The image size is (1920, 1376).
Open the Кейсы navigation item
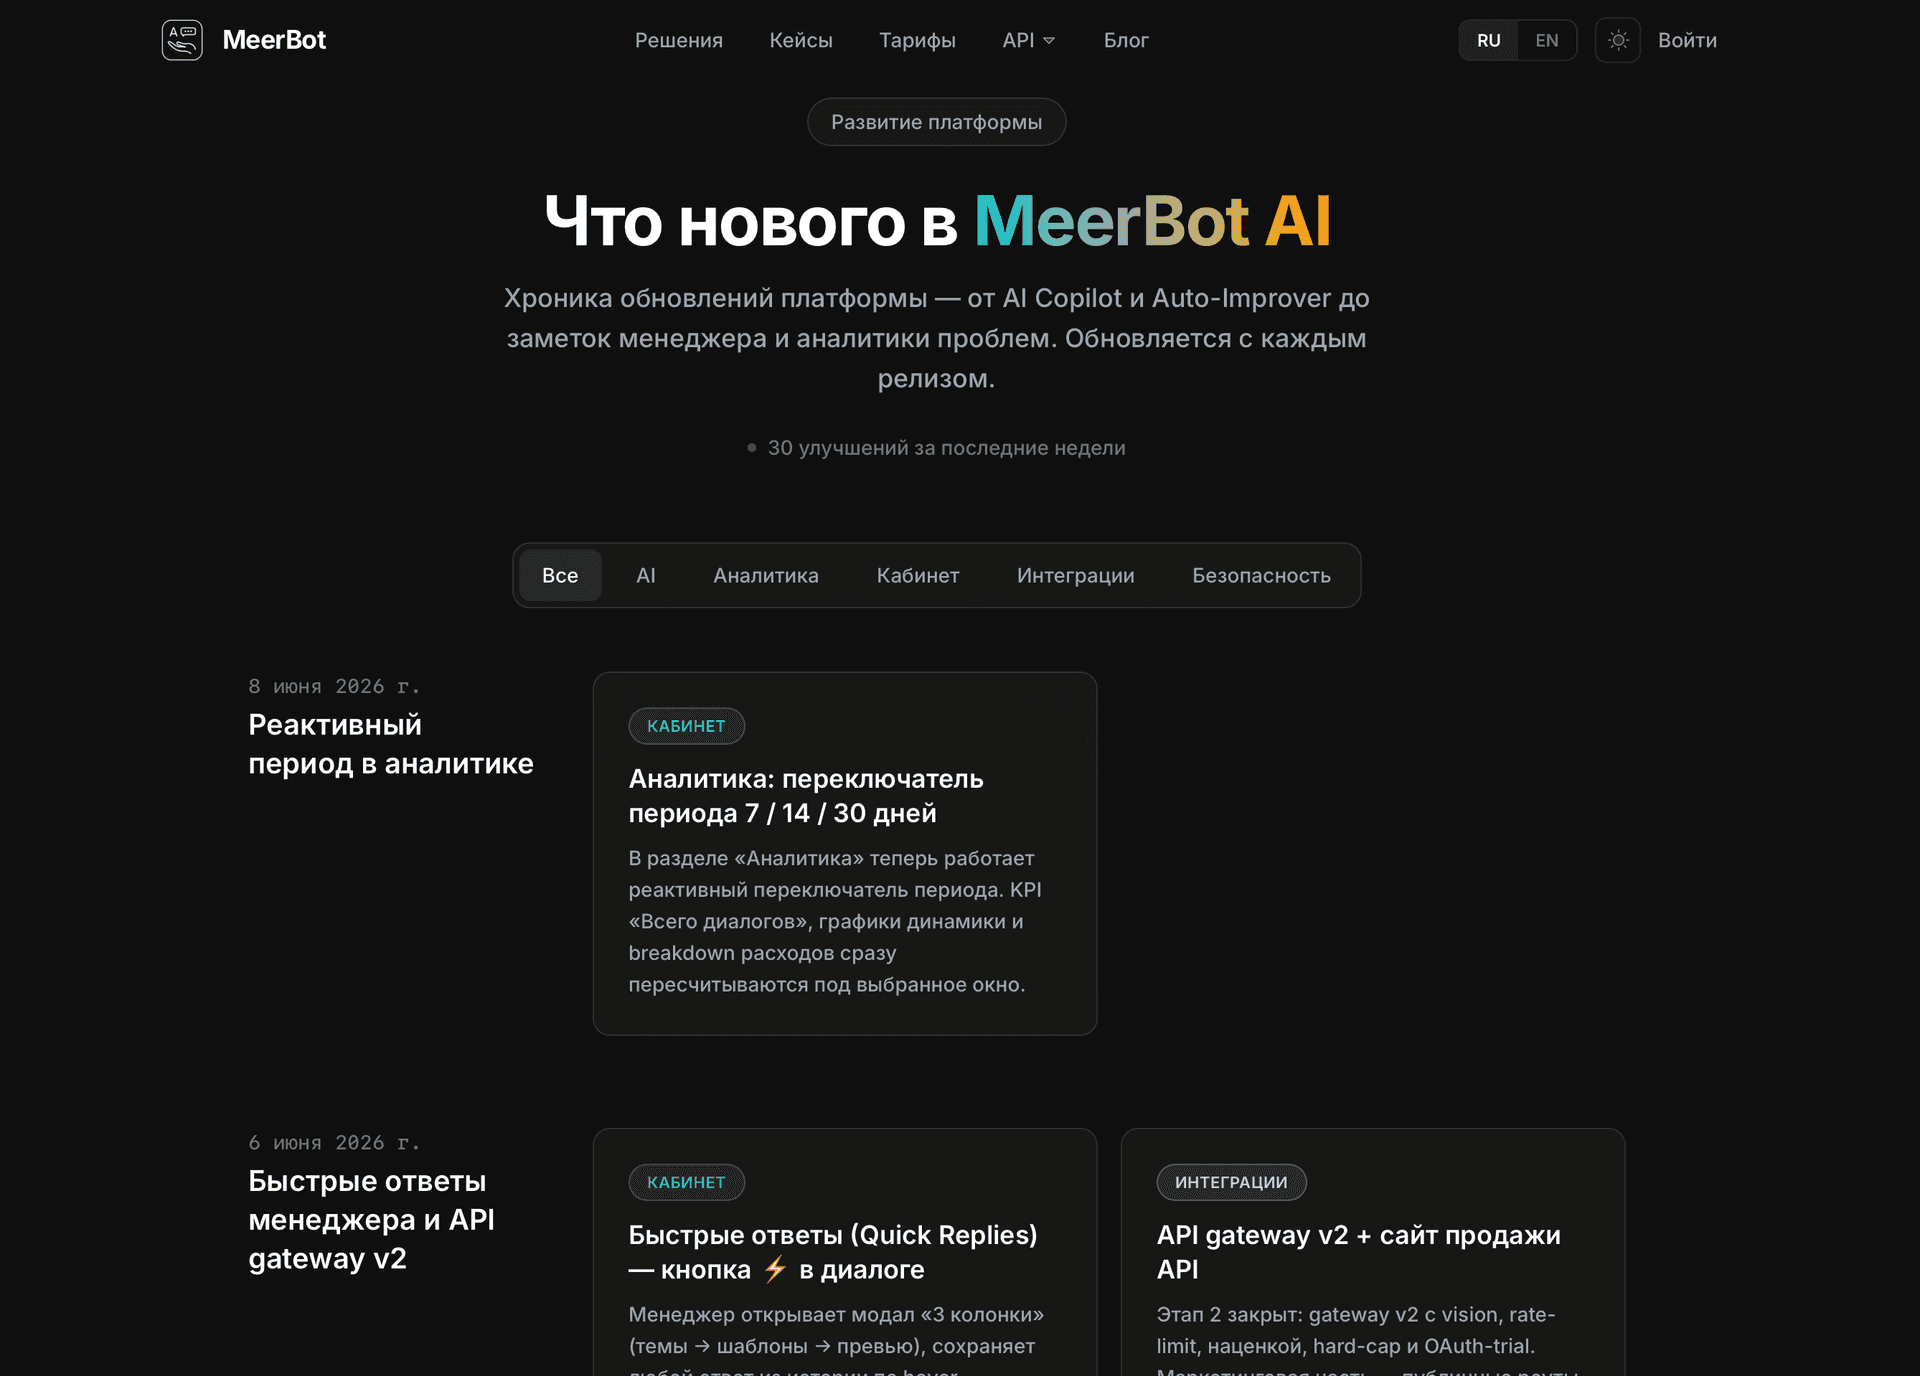pyautogui.click(x=800, y=40)
